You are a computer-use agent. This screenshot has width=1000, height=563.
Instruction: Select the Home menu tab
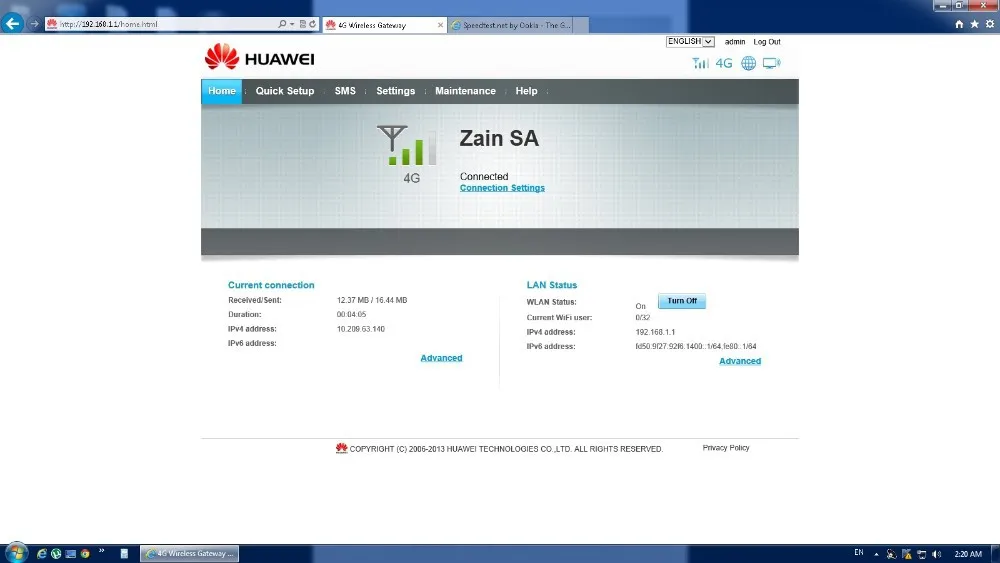221,91
